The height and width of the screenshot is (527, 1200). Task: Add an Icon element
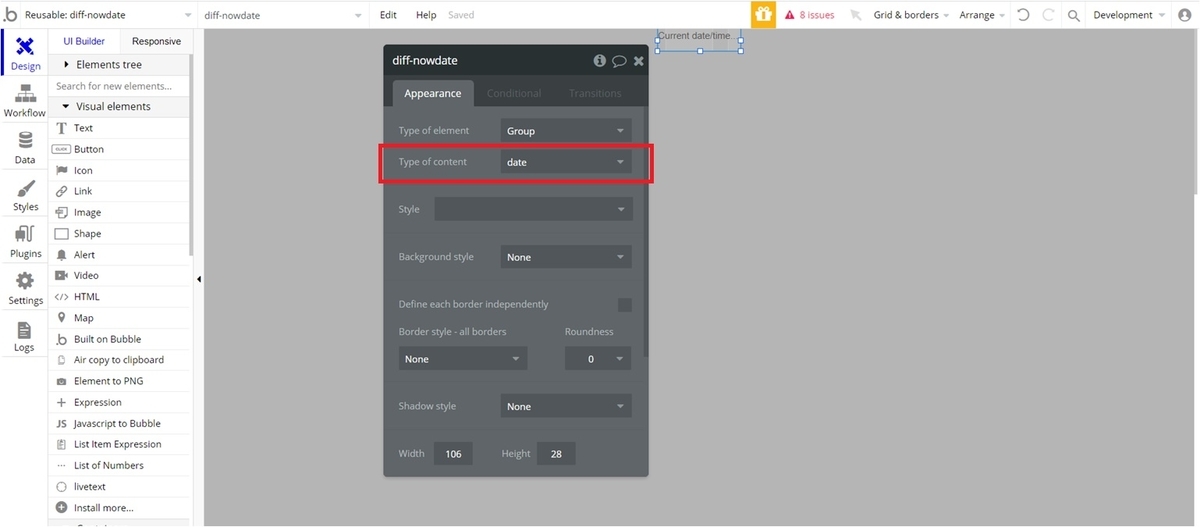click(x=119, y=170)
